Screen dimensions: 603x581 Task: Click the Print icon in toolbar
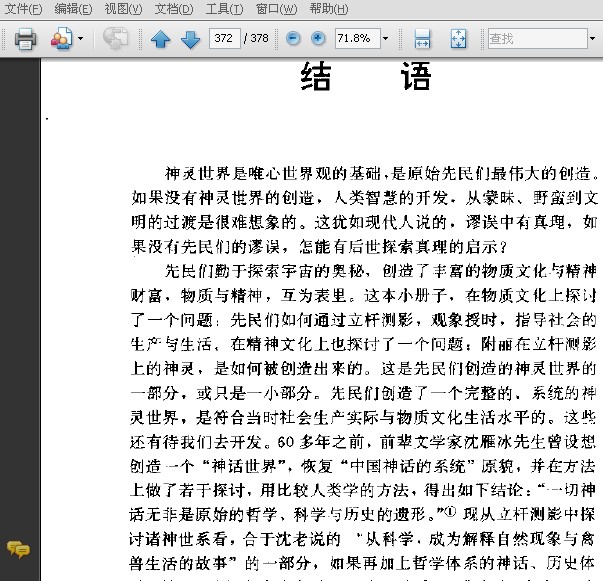pos(25,39)
